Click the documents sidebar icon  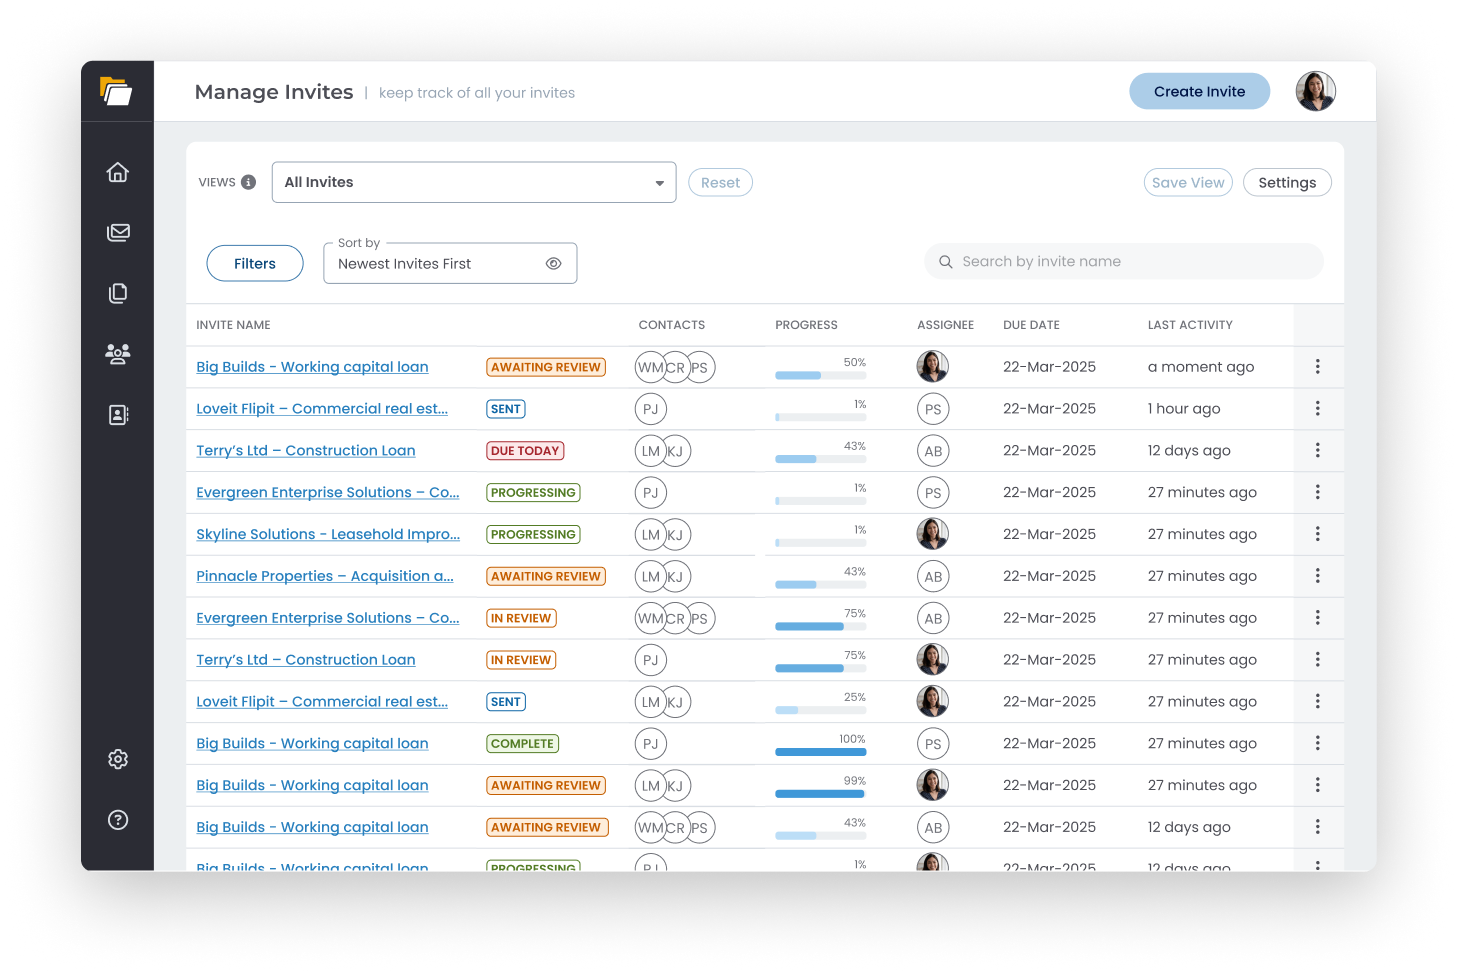(118, 293)
